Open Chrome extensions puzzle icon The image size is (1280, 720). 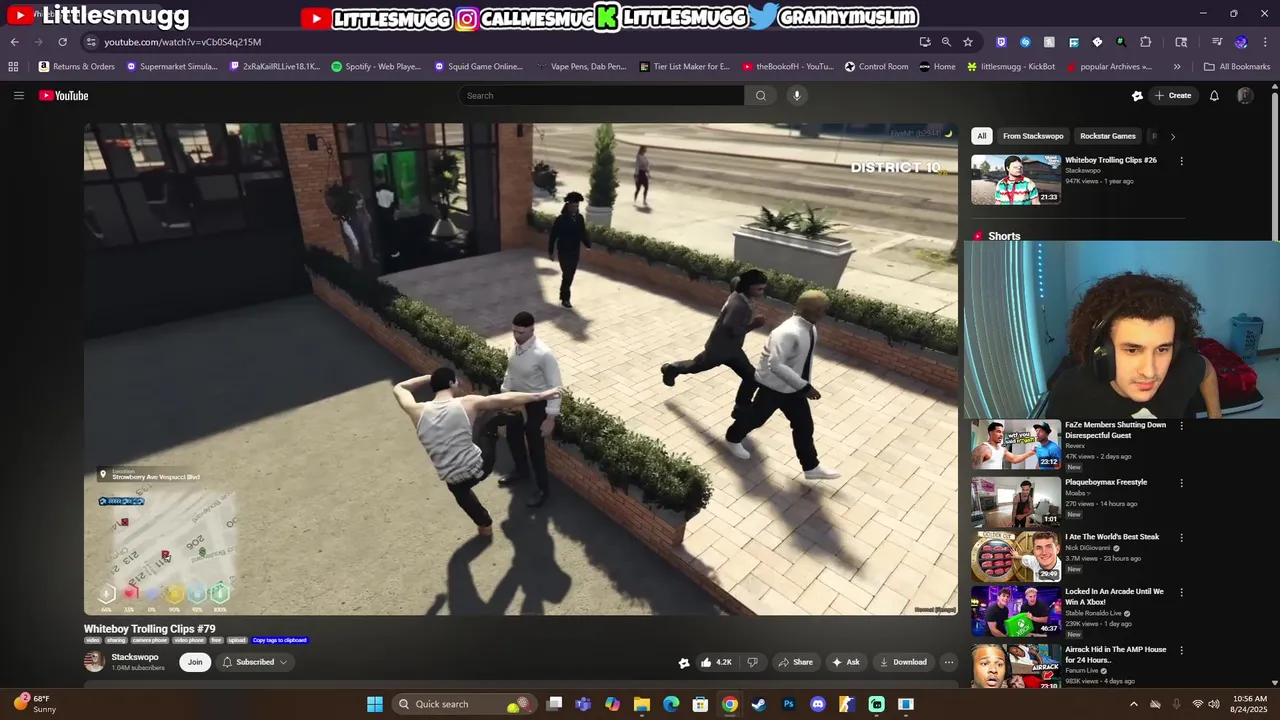pos(1146,42)
